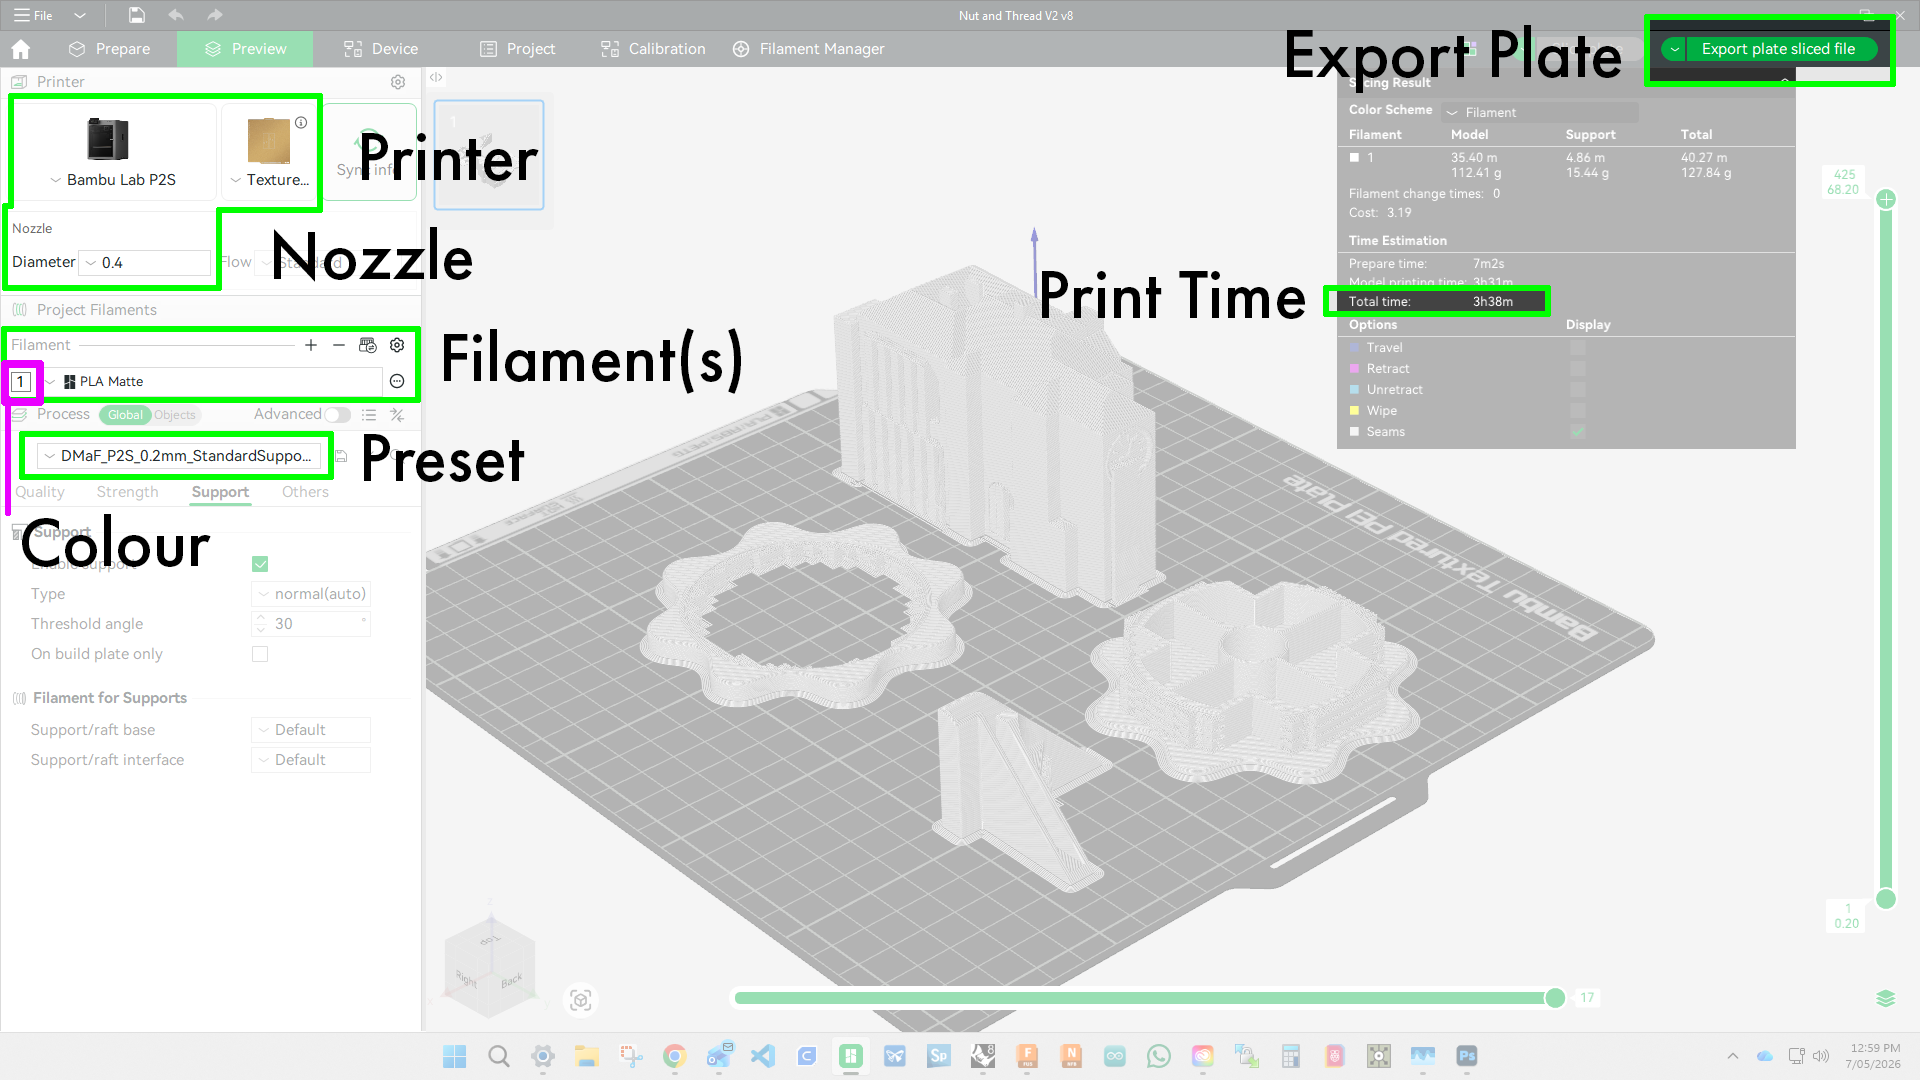Undo the last action with the arrow icon
Viewport: 1920px width, 1080px height.
click(x=176, y=15)
